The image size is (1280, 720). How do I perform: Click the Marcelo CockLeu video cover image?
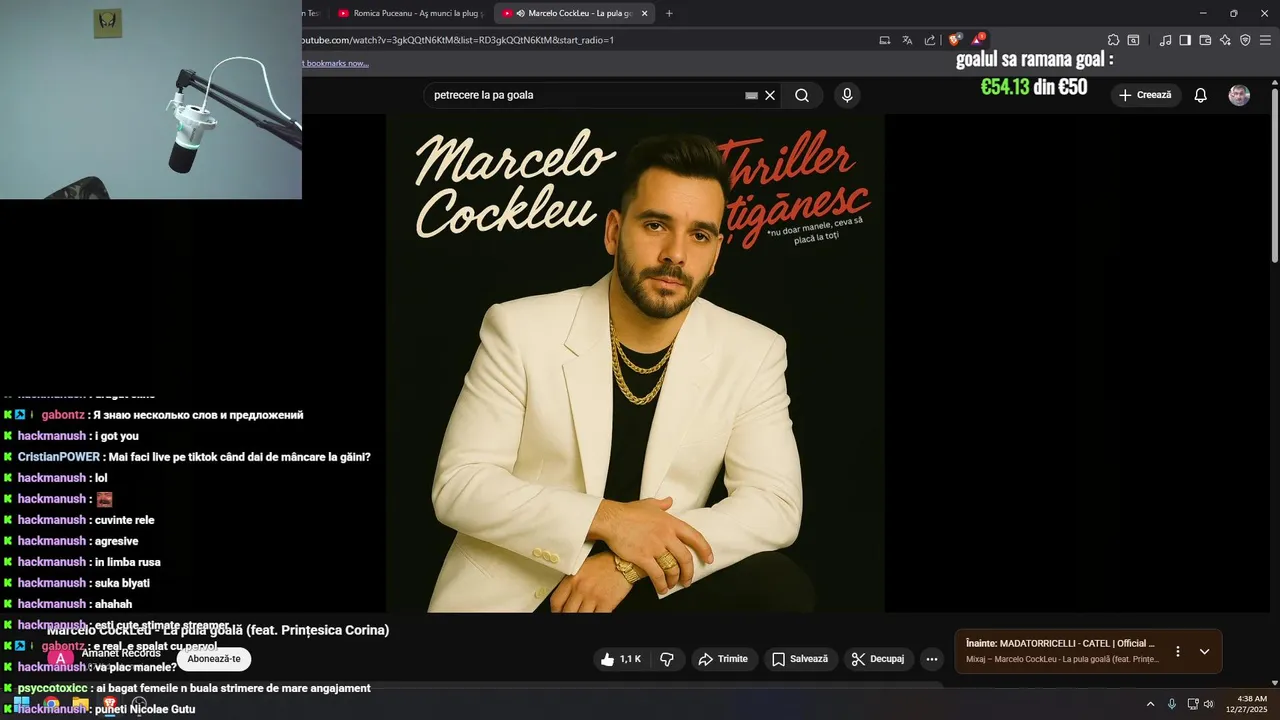click(635, 363)
